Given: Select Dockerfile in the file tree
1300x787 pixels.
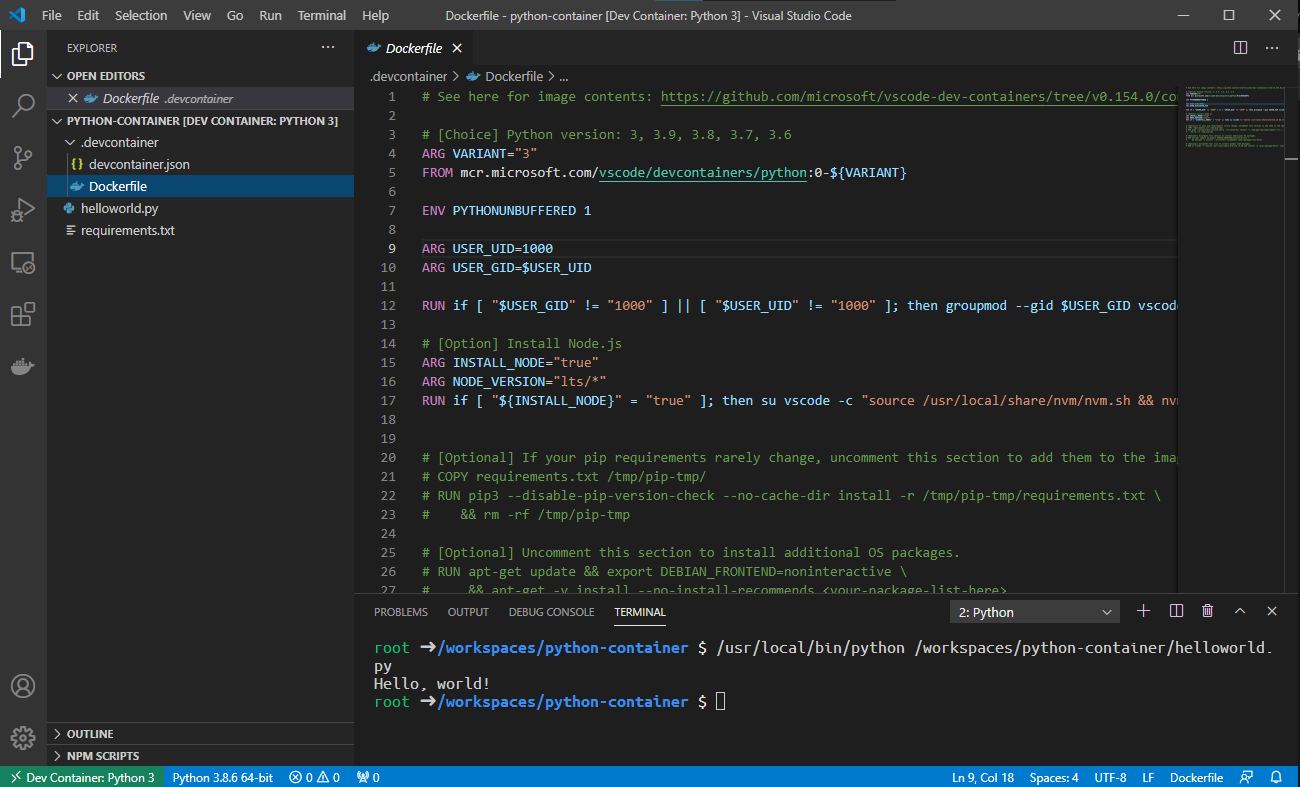Looking at the screenshot, I should (x=200, y=186).
